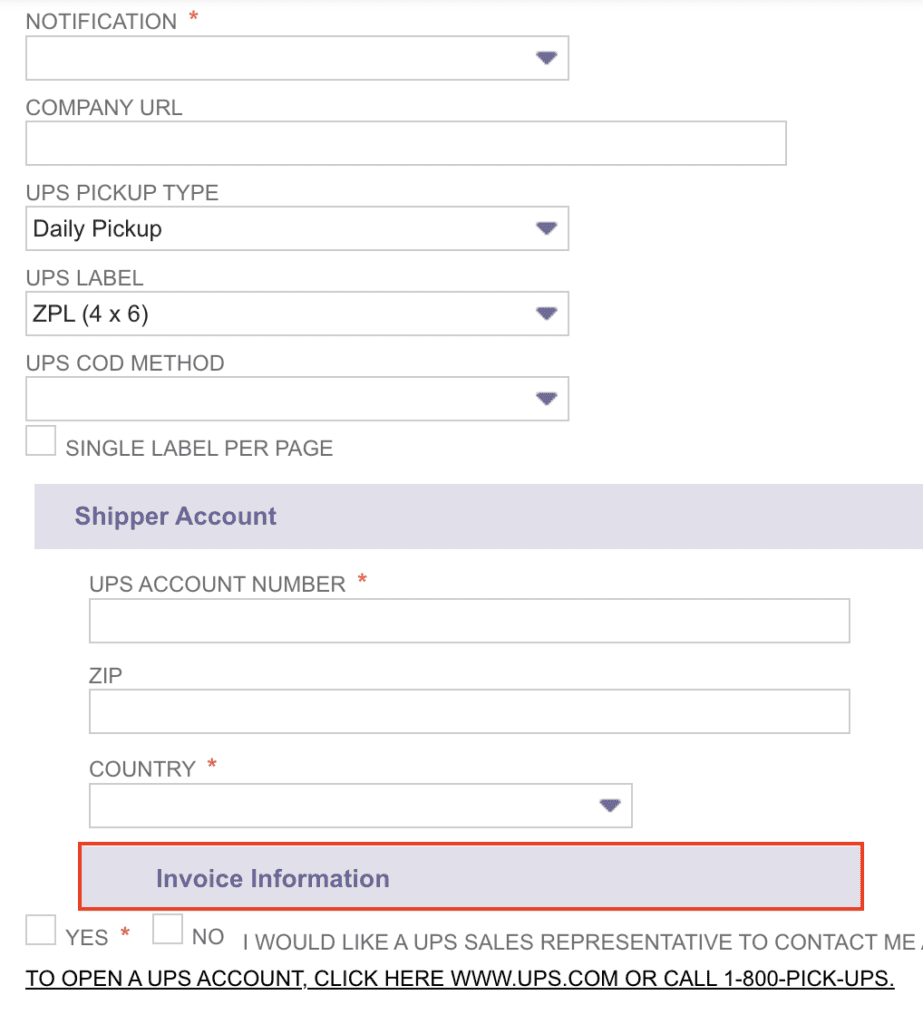Expand the Shipper Account section header
The height and width of the screenshot is (1024, 923).
click(176, 516)
